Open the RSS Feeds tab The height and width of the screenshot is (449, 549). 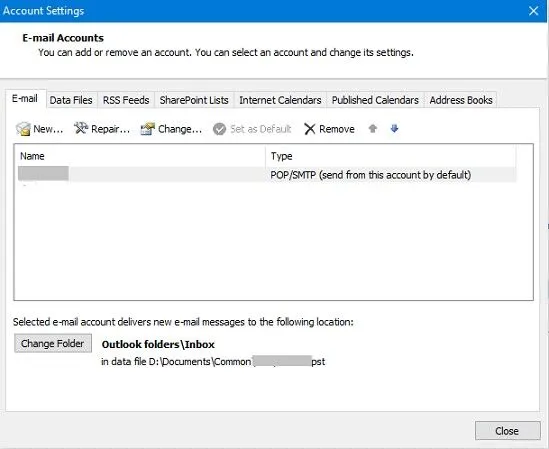[x=126, y=100]
